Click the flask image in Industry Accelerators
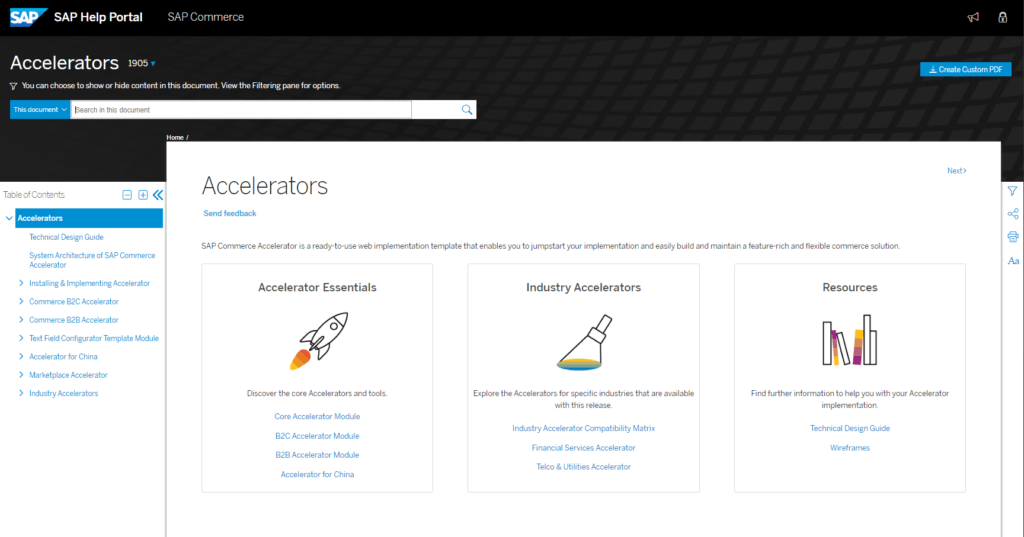 click(x=584, y=342)
